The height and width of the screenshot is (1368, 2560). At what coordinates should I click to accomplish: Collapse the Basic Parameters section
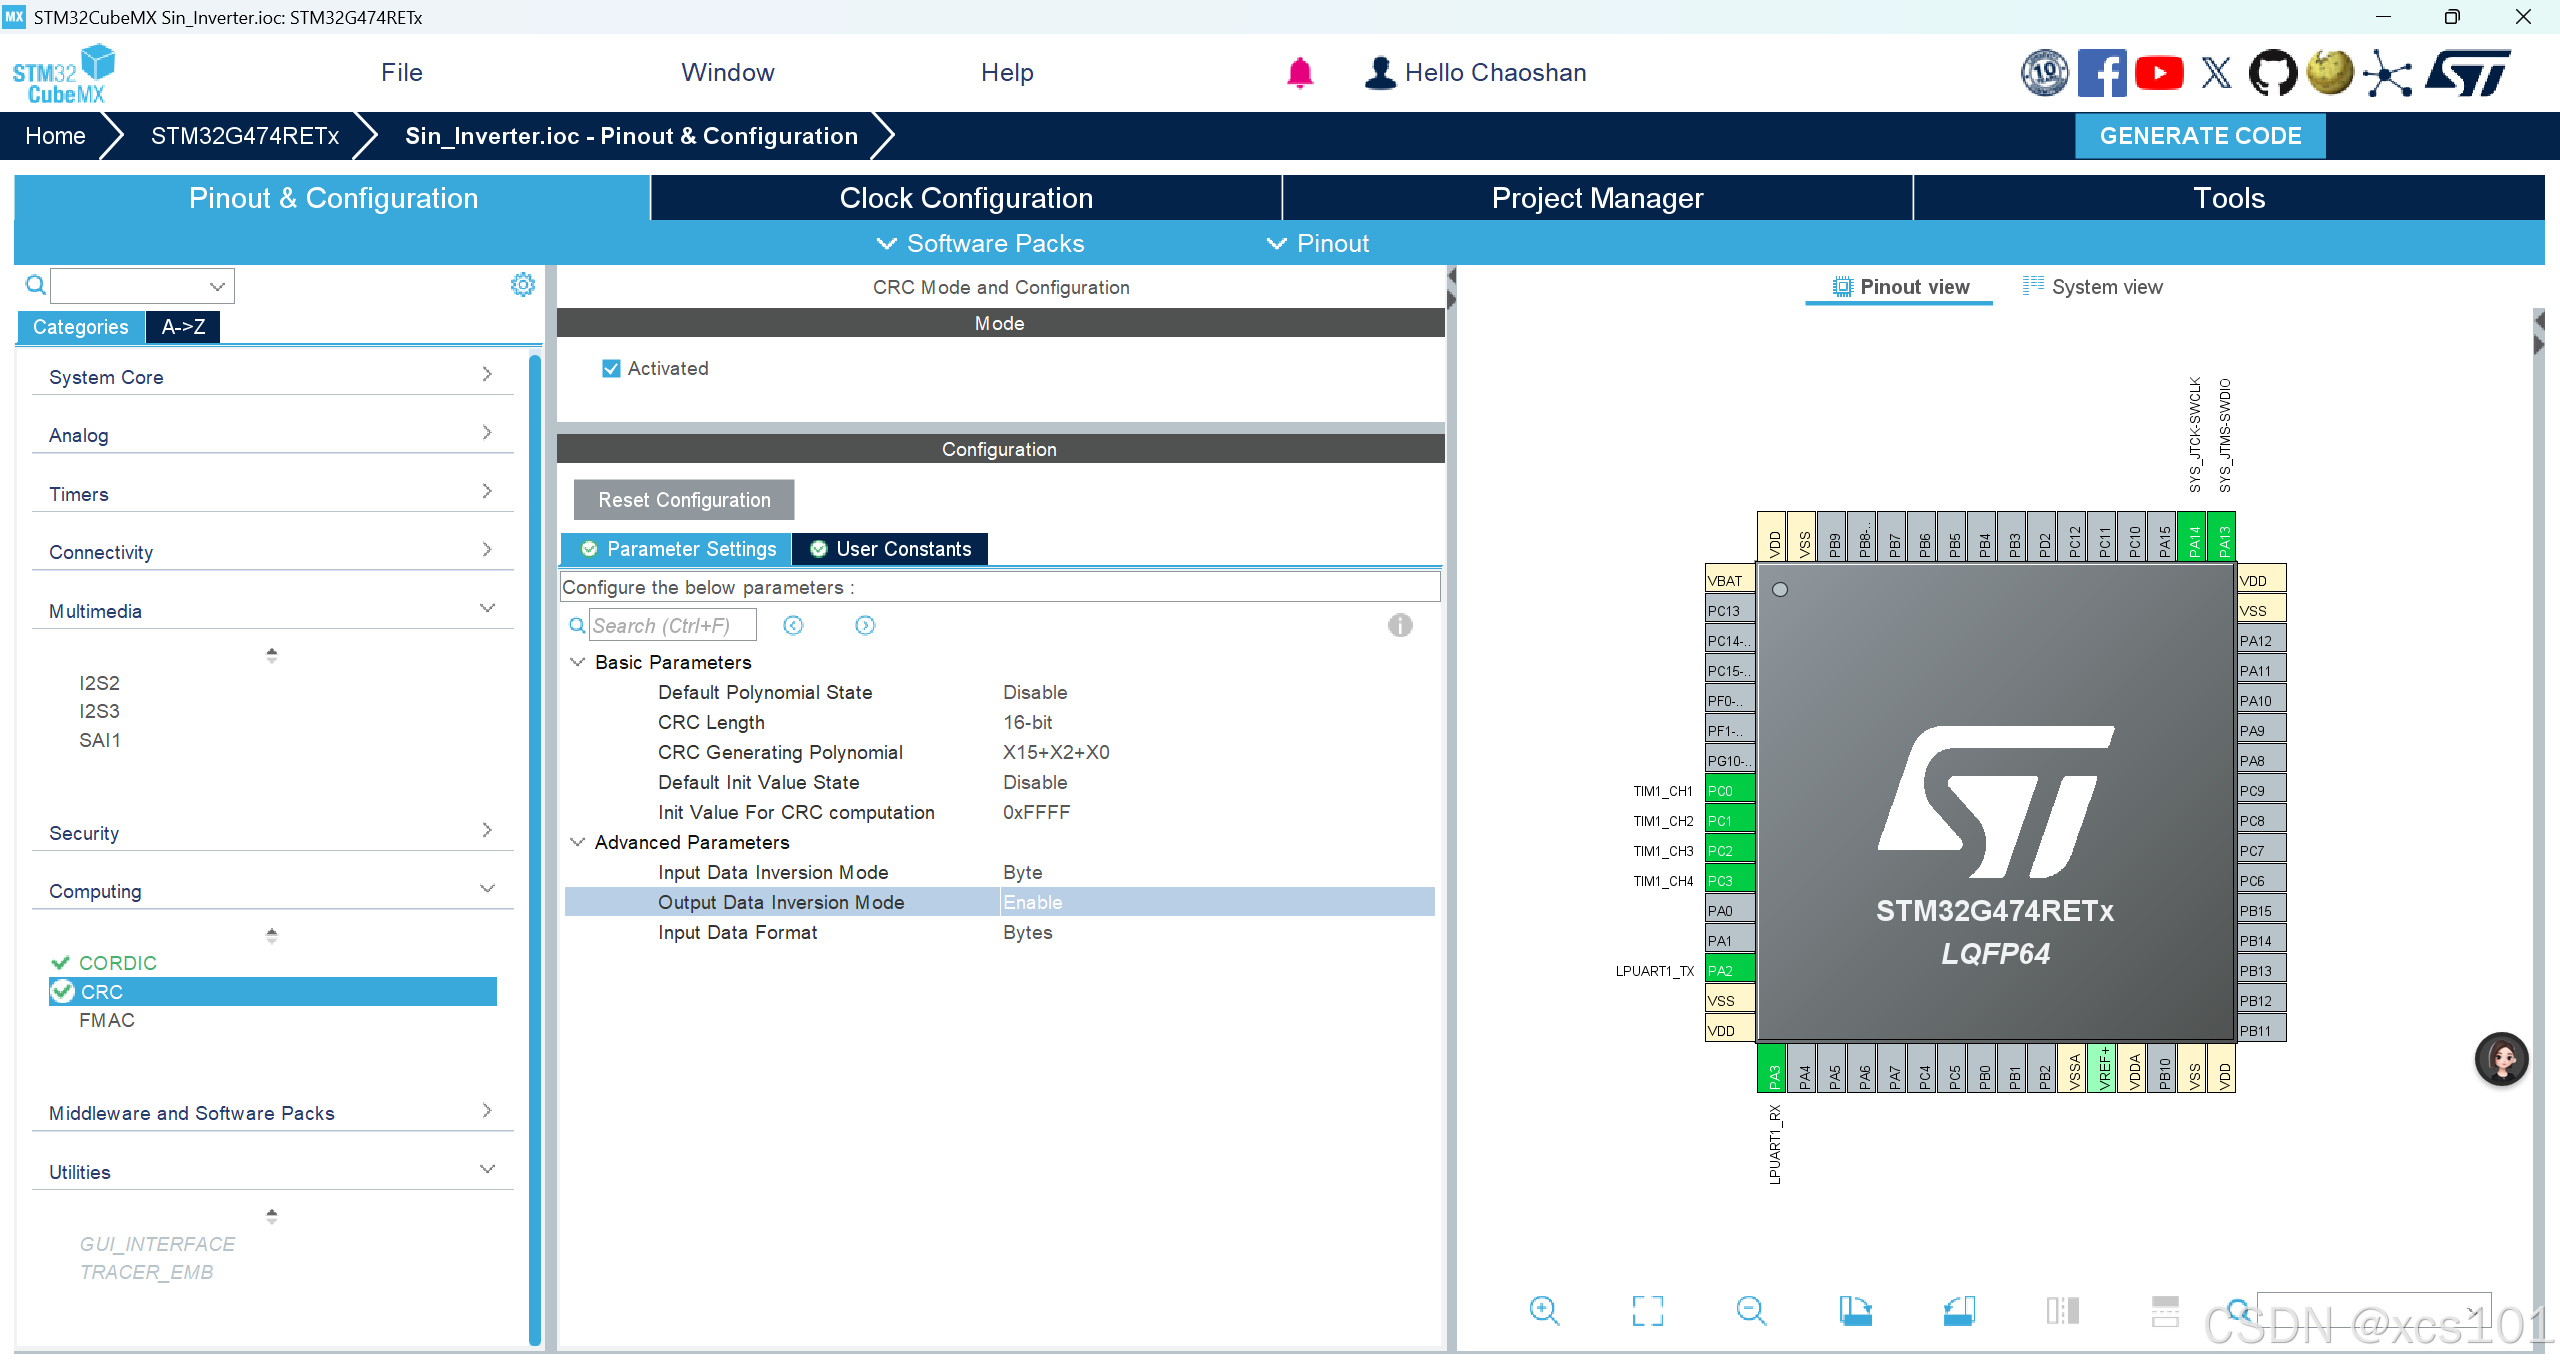point(577,662)
